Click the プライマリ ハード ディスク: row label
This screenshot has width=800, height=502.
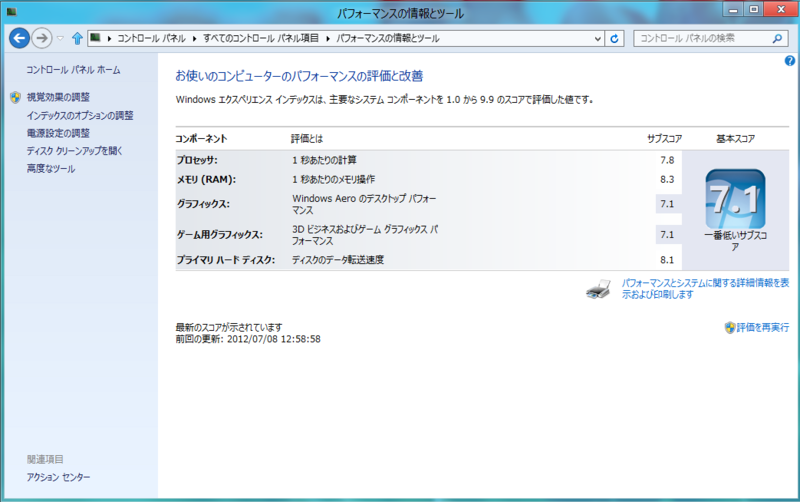pos(226,260)
